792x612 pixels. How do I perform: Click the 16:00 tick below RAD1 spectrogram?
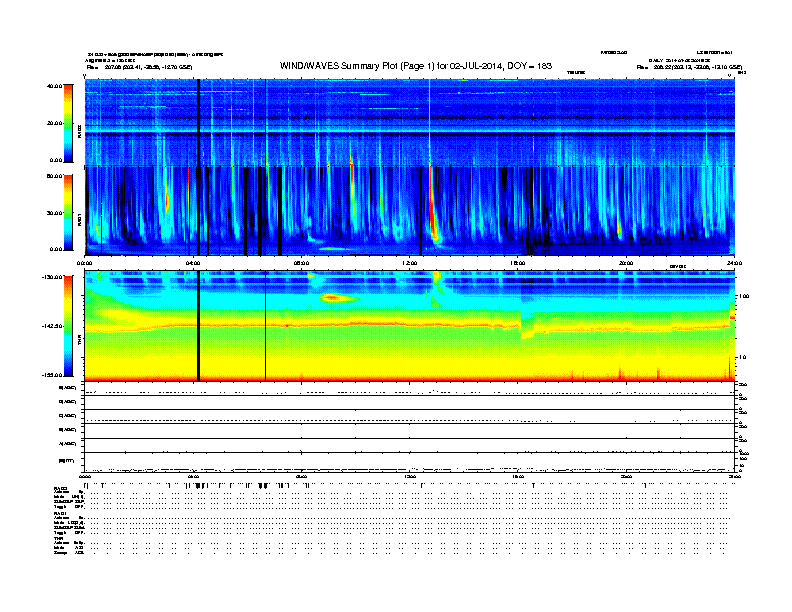coord(518,263)
